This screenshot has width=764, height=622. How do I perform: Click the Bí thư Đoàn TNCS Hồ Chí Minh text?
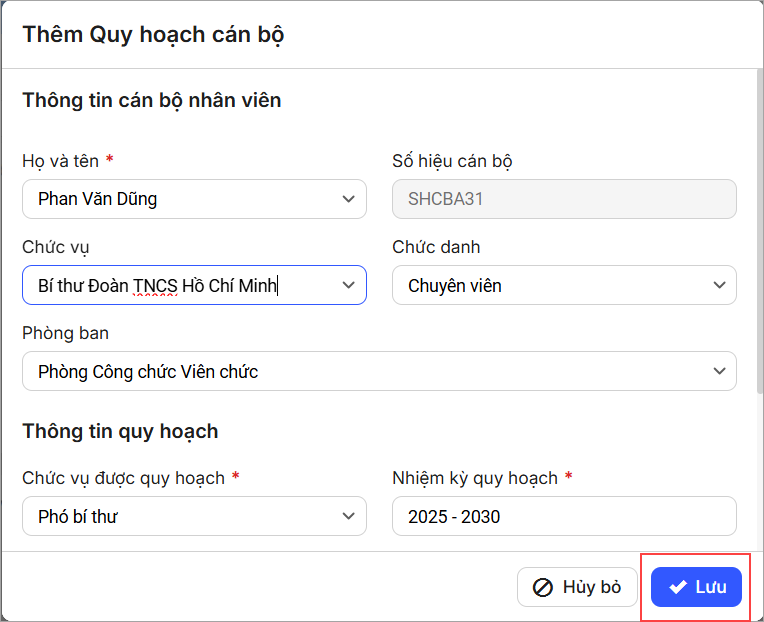click(157, 286)
